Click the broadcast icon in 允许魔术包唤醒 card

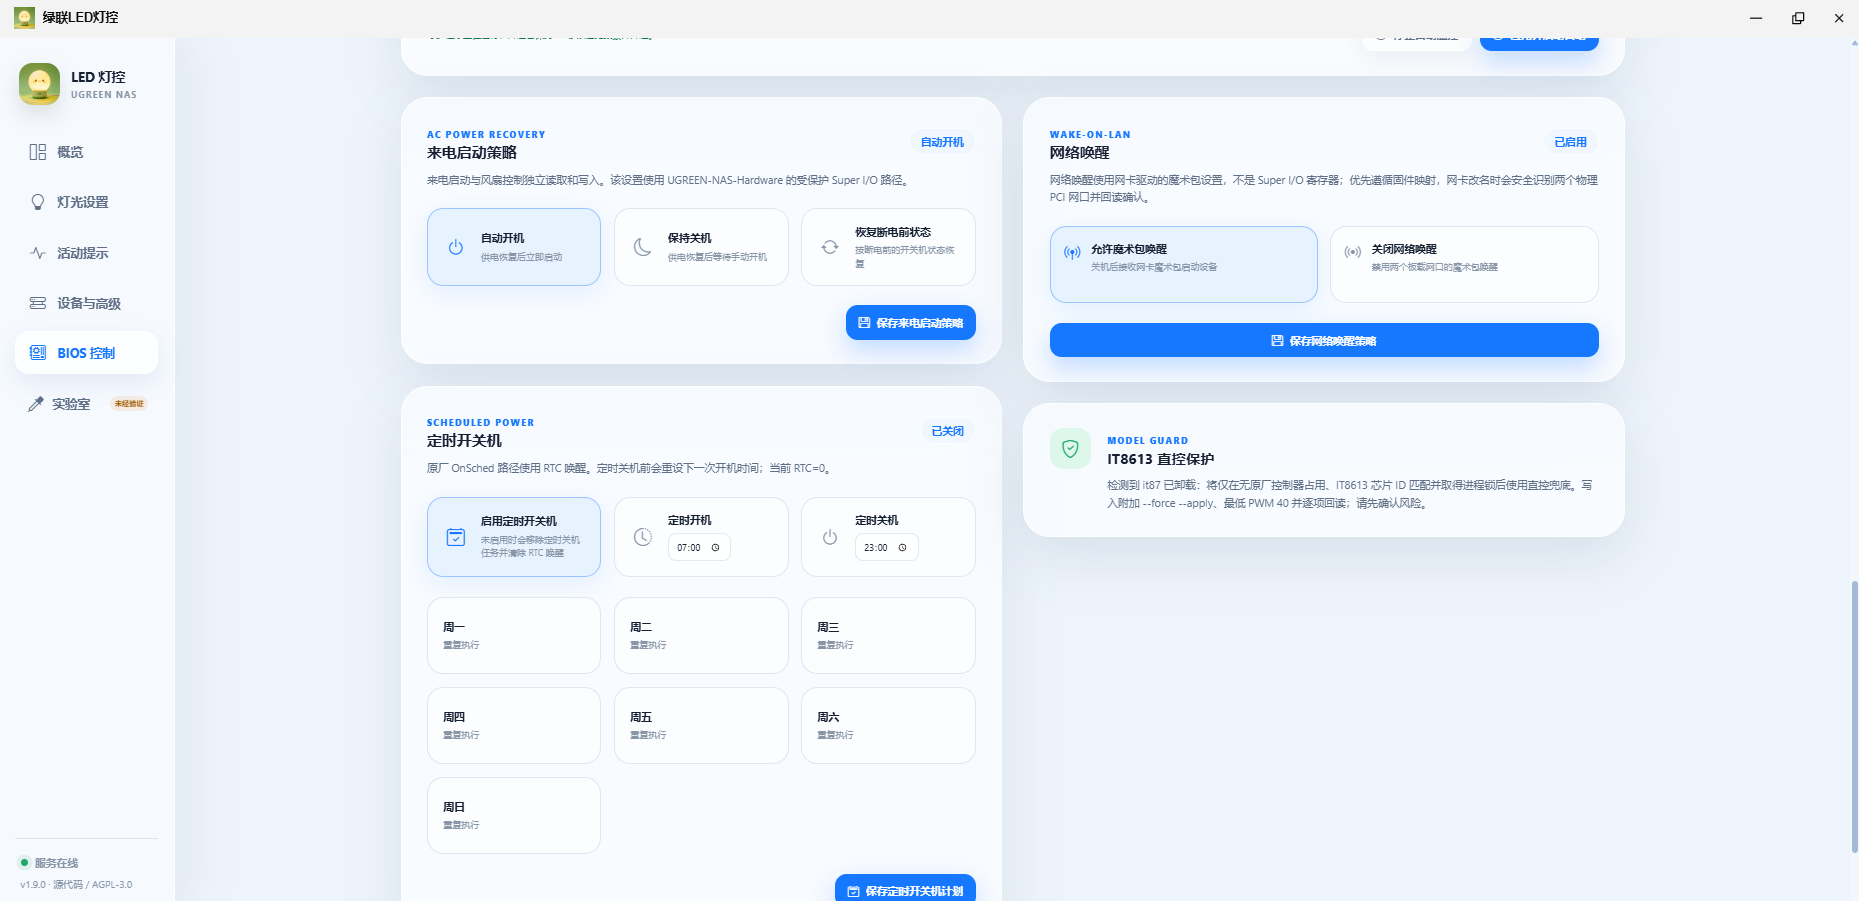(1072, 253)
